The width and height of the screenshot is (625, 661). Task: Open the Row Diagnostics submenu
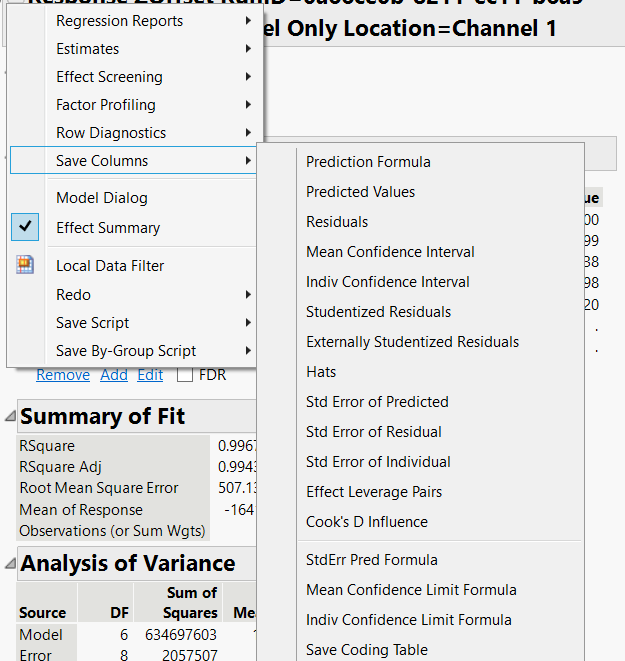[111, 133]
